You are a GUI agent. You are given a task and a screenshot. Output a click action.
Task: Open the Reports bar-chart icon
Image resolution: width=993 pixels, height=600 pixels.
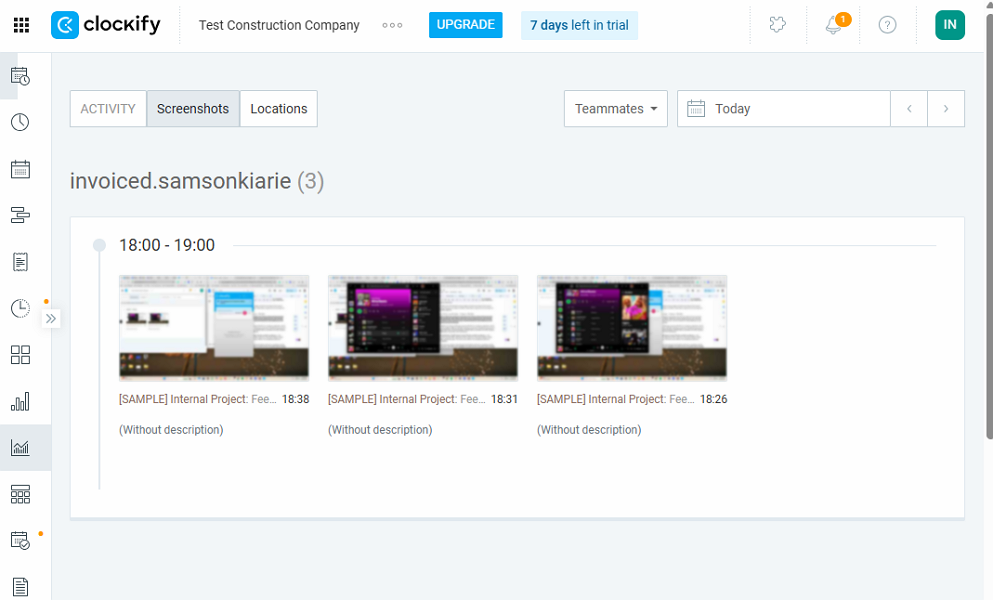coord(19,401)
